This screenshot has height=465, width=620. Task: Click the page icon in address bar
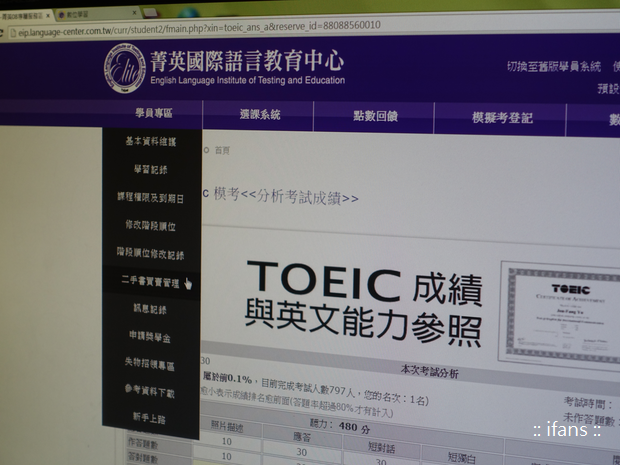click(x=13, y=33)
